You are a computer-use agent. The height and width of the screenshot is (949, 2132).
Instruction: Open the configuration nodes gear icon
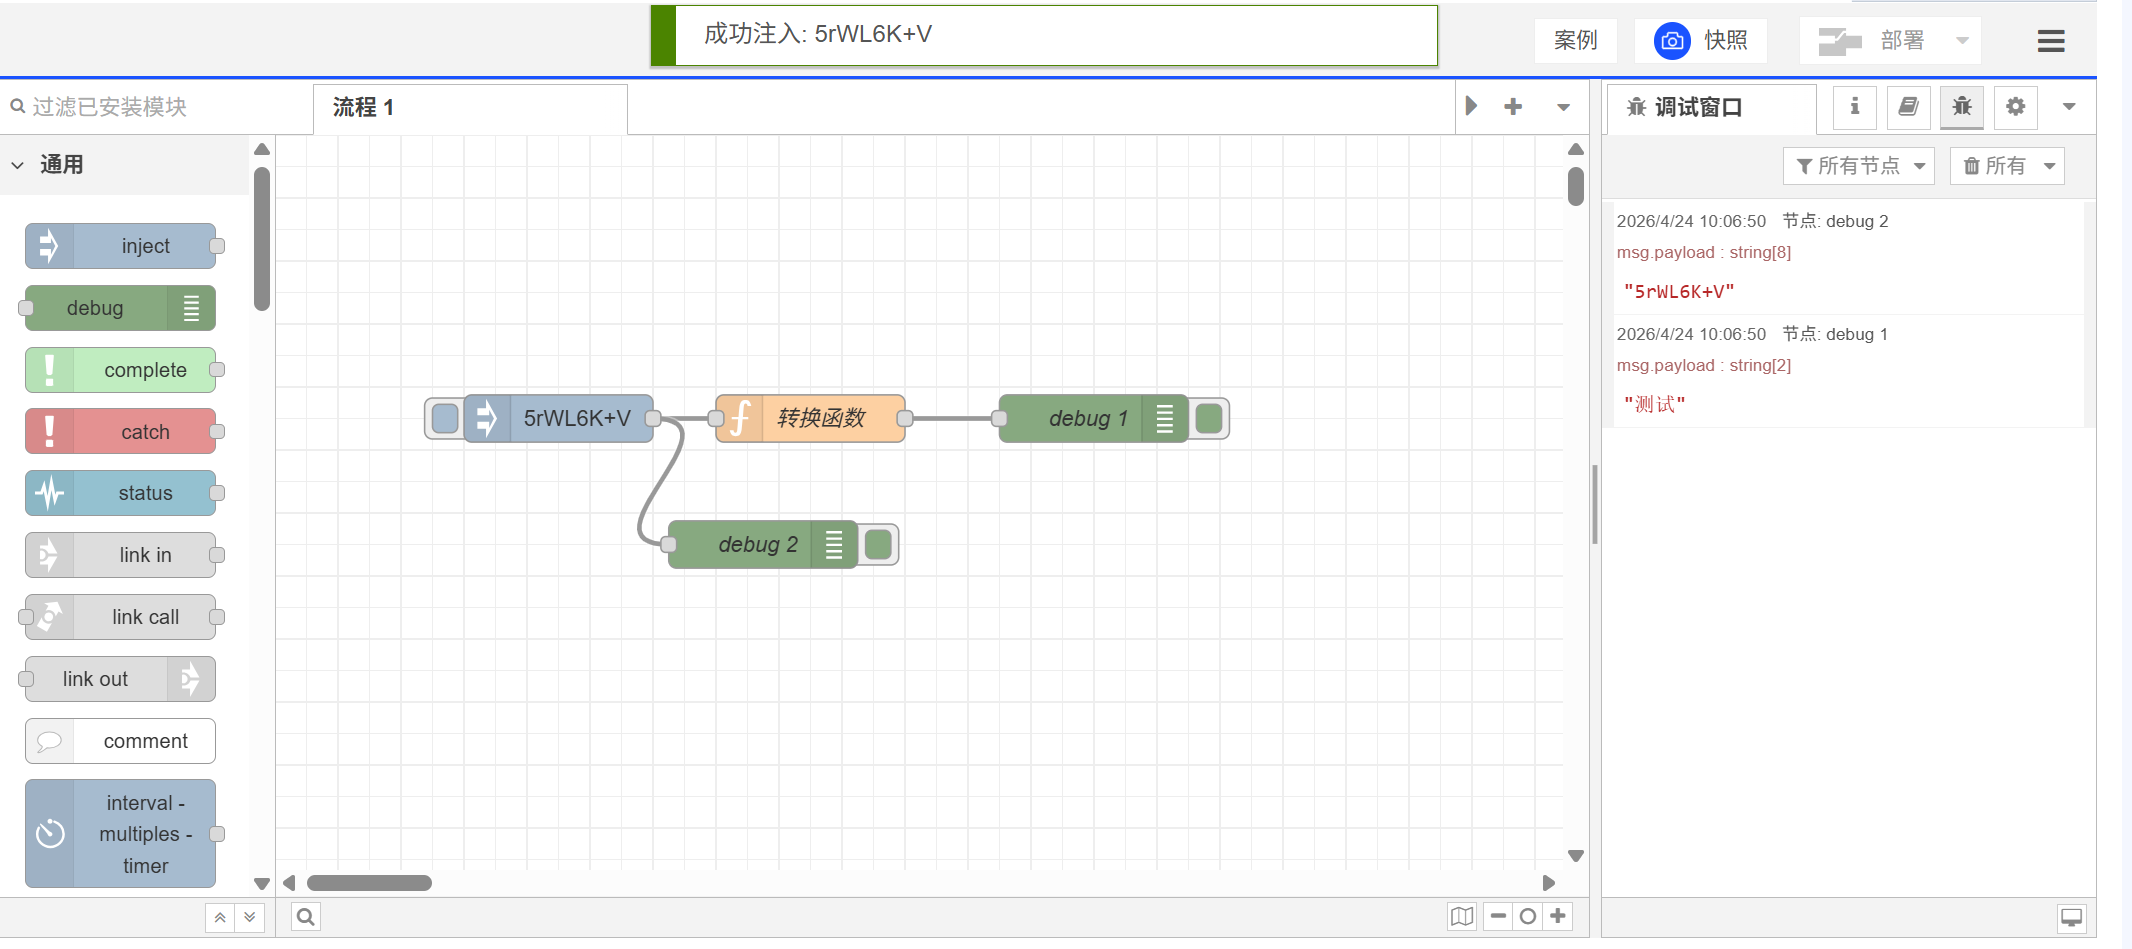2016,106
